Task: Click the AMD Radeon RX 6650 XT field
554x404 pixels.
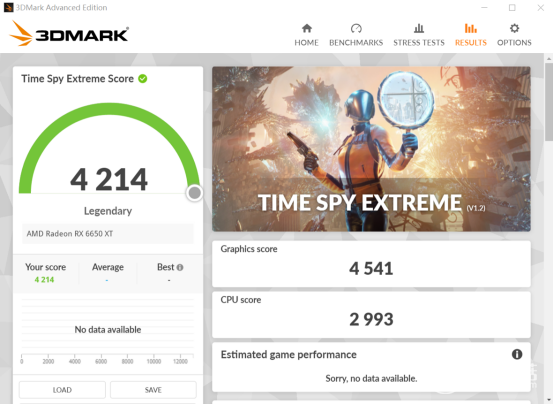Action: [108, 234]
